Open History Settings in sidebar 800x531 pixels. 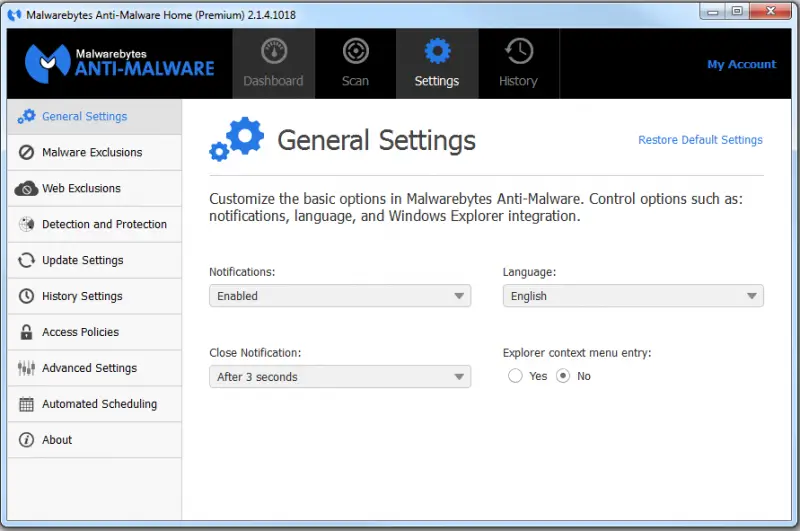tap(95, 296)
